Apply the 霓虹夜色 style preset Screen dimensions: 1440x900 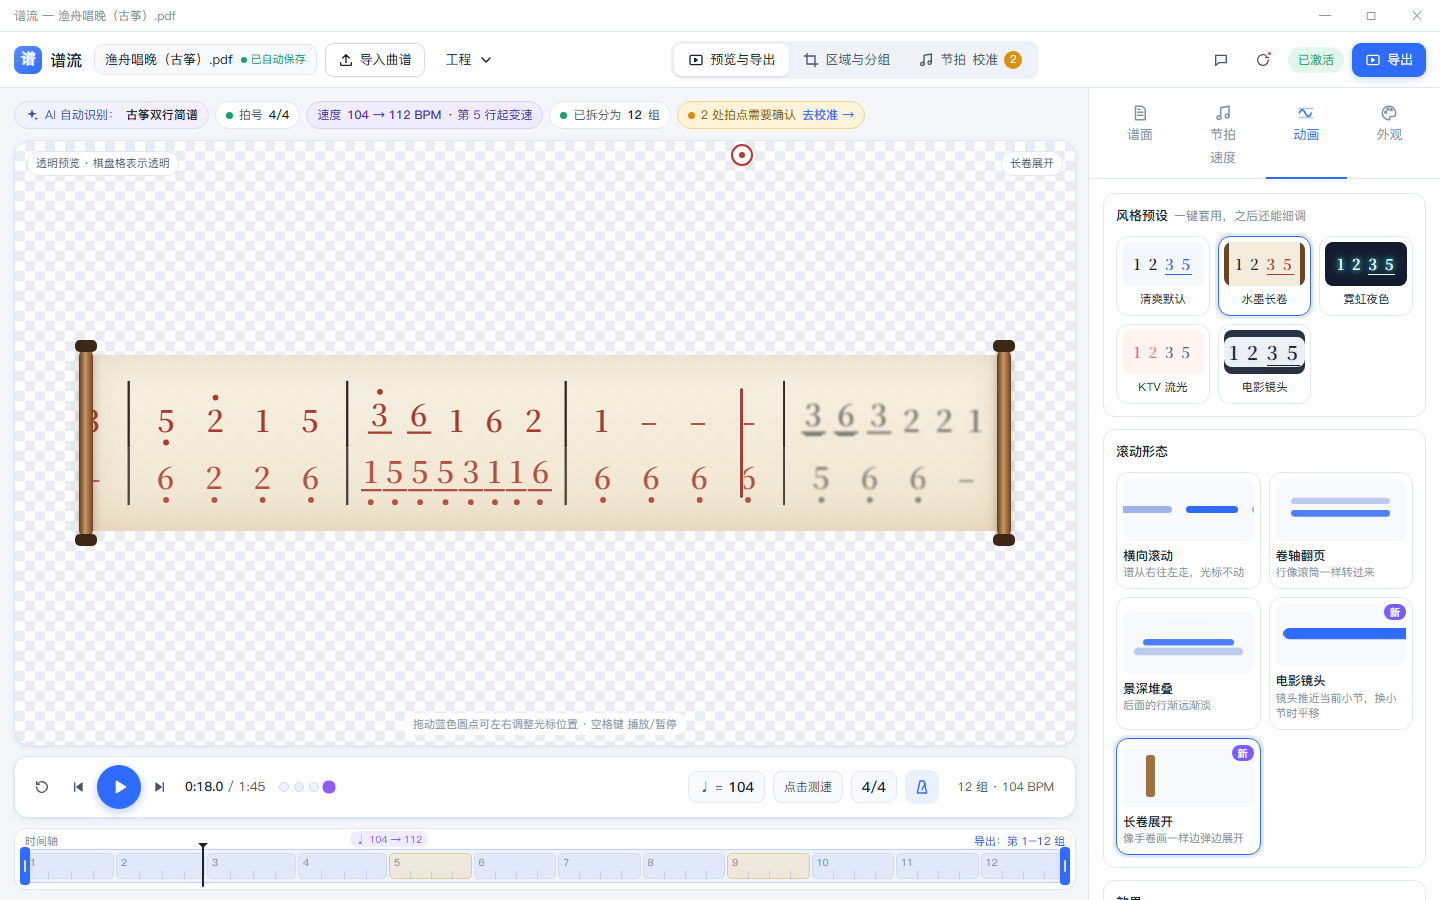click(x=1366, y=276)
